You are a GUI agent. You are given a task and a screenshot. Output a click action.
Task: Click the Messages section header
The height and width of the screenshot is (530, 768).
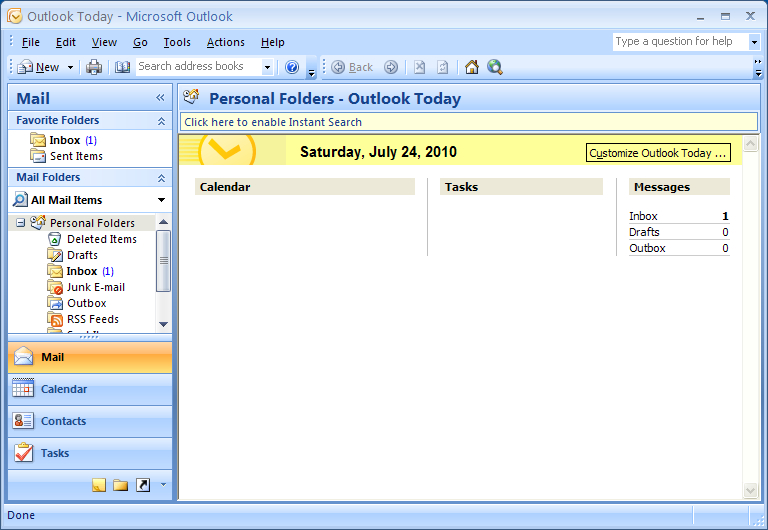[679, 187]
